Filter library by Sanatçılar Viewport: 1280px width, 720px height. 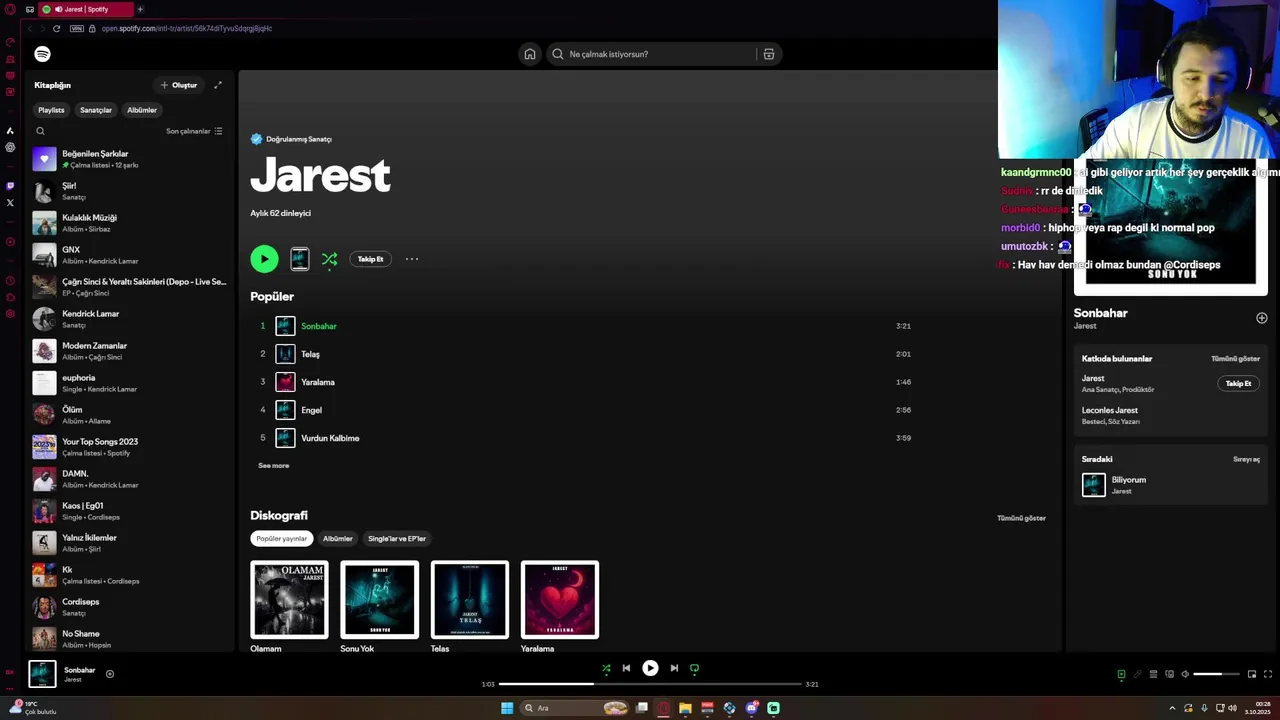[x=96, y=110]
